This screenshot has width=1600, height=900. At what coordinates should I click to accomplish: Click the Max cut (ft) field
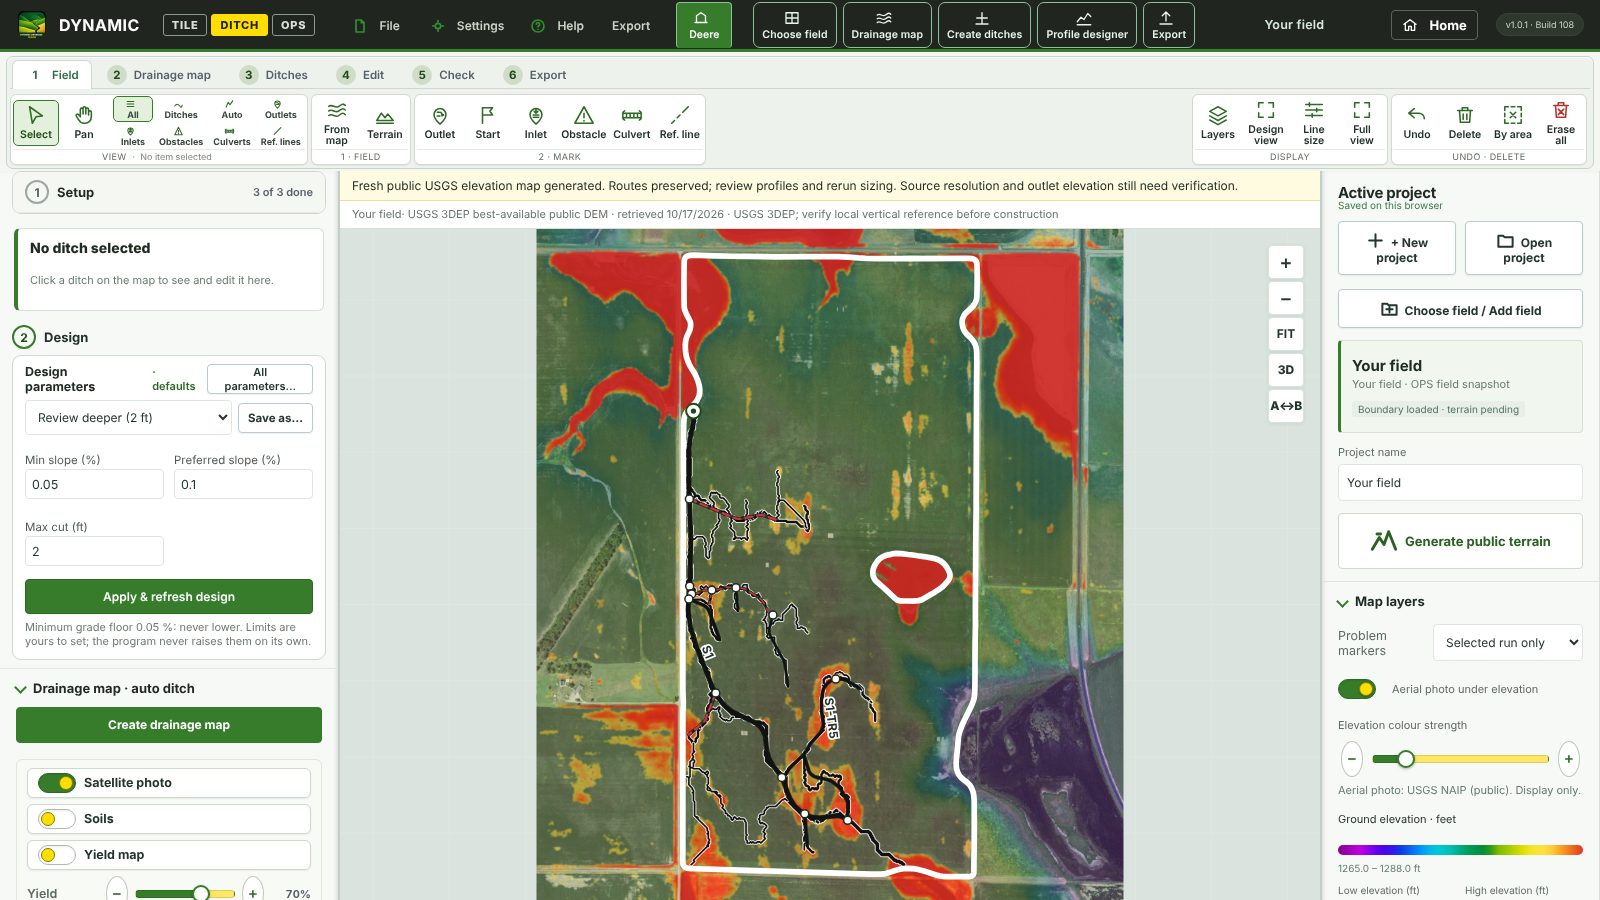[94, 551]
